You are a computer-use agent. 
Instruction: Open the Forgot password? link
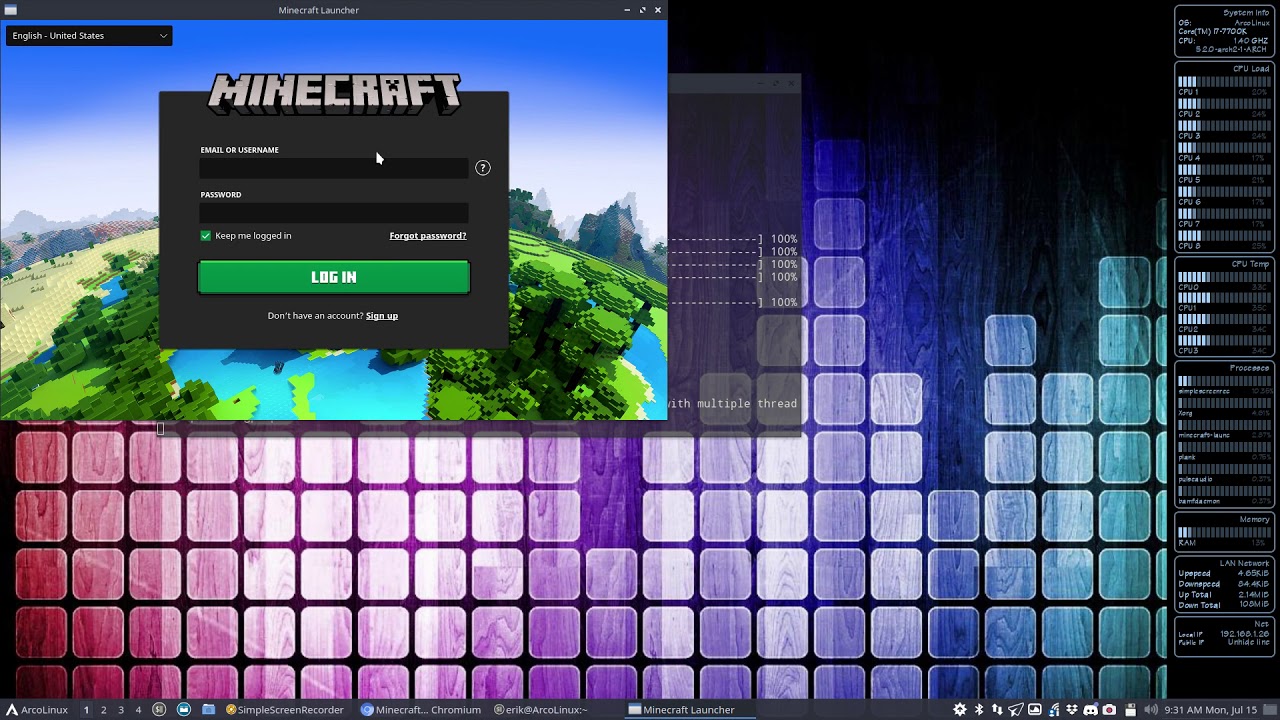pyautogui.click(x=428, y=236)
